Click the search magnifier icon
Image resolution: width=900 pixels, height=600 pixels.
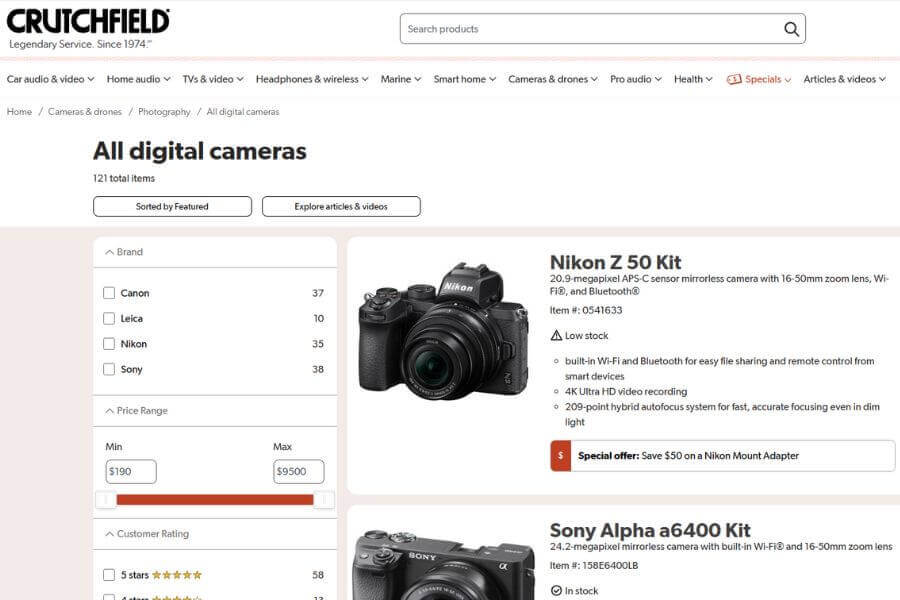(x=791, y=29)
